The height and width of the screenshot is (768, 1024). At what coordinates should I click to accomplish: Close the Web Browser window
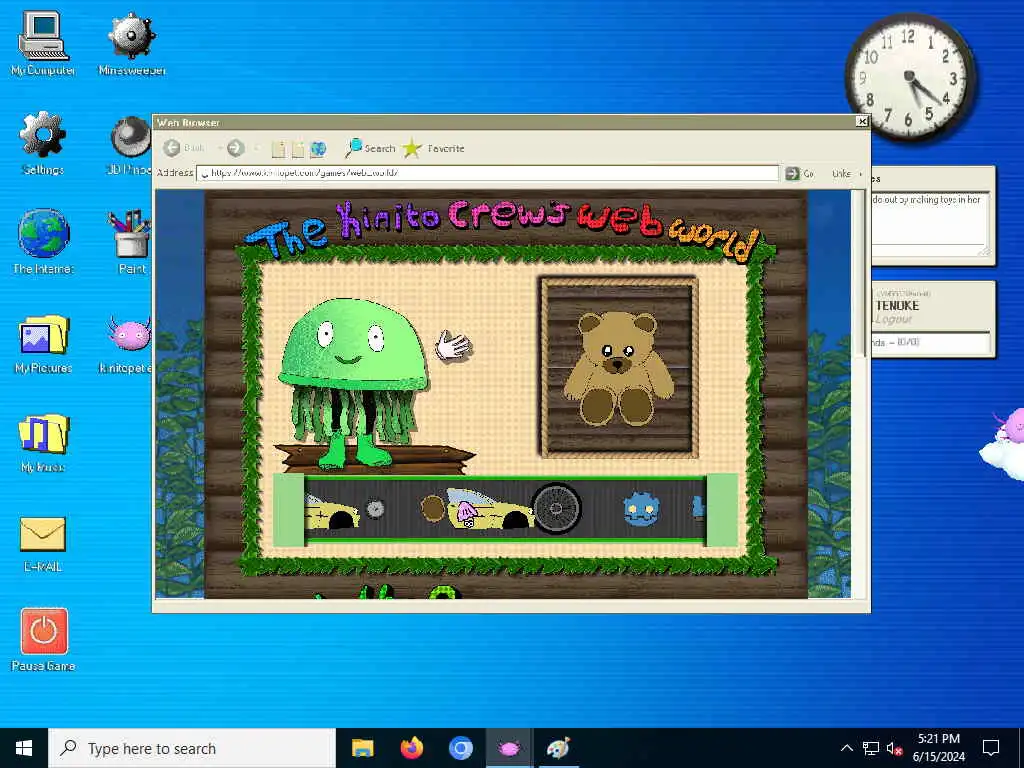[862, 121]
